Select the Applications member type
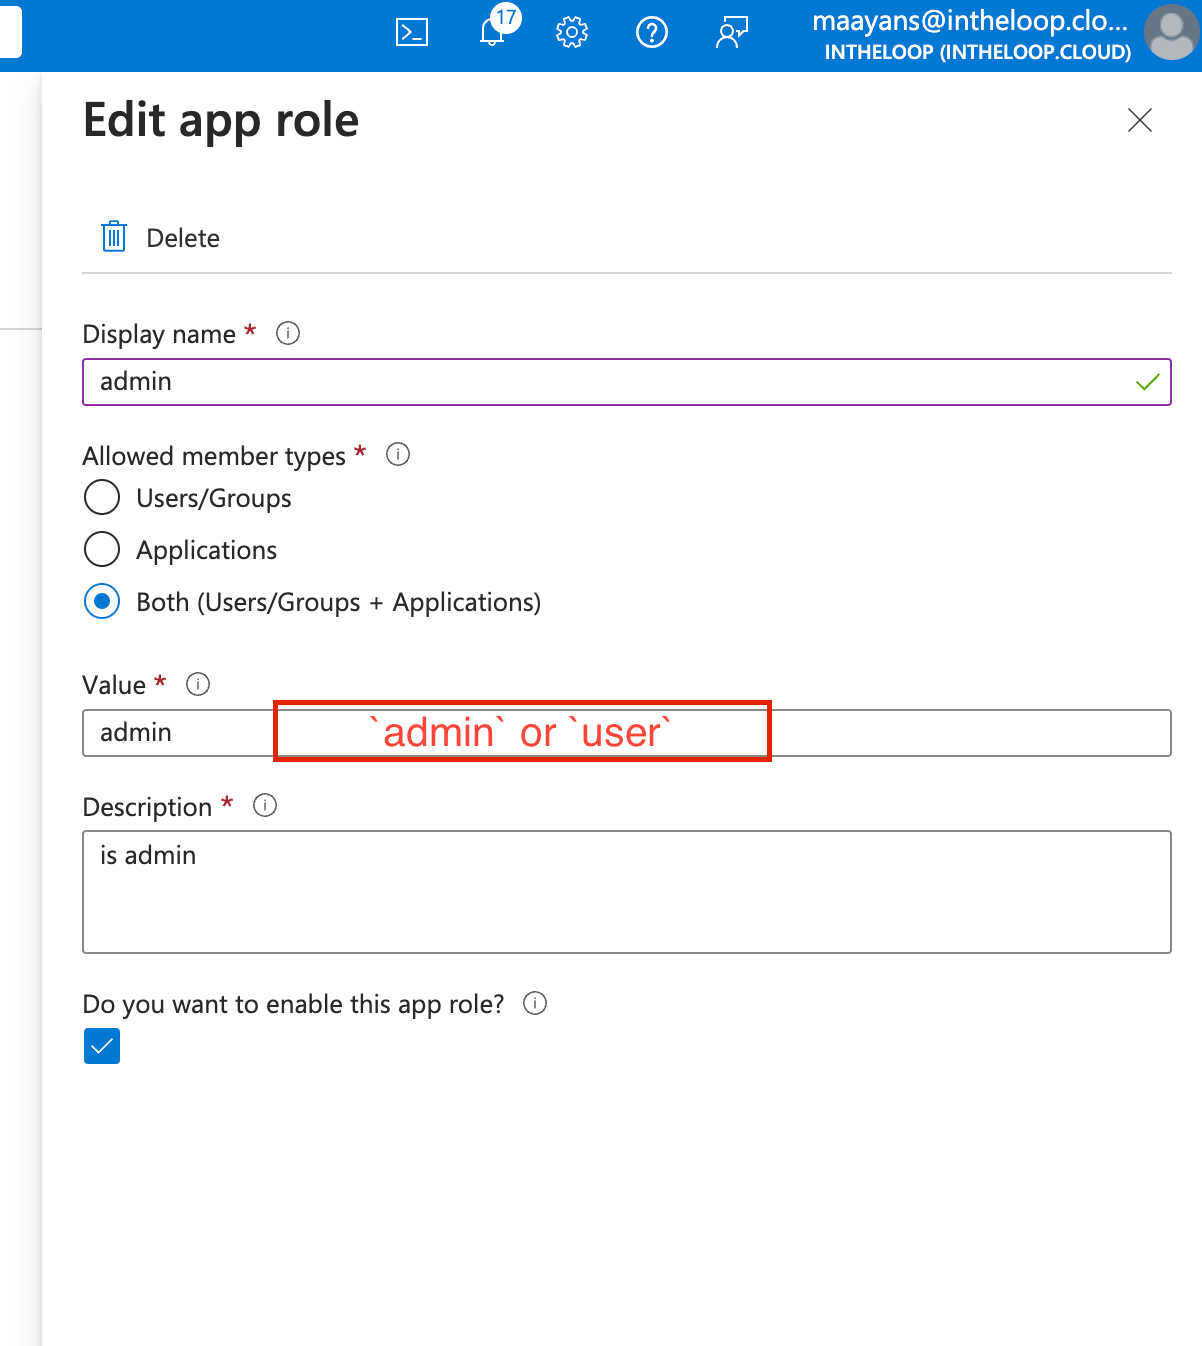The image size is (1202, 1346). click(101, 549)
